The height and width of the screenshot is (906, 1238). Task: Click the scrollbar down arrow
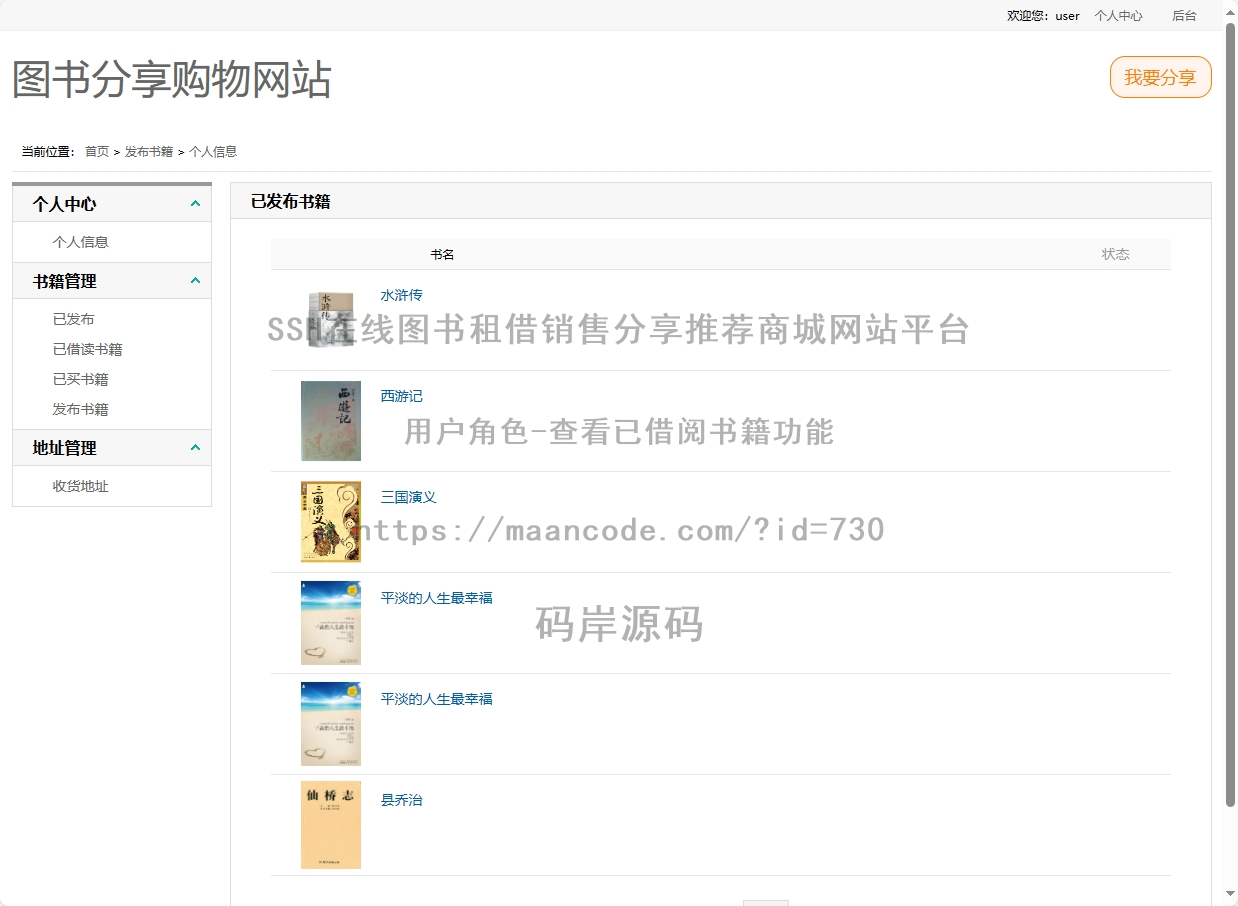1230,893
